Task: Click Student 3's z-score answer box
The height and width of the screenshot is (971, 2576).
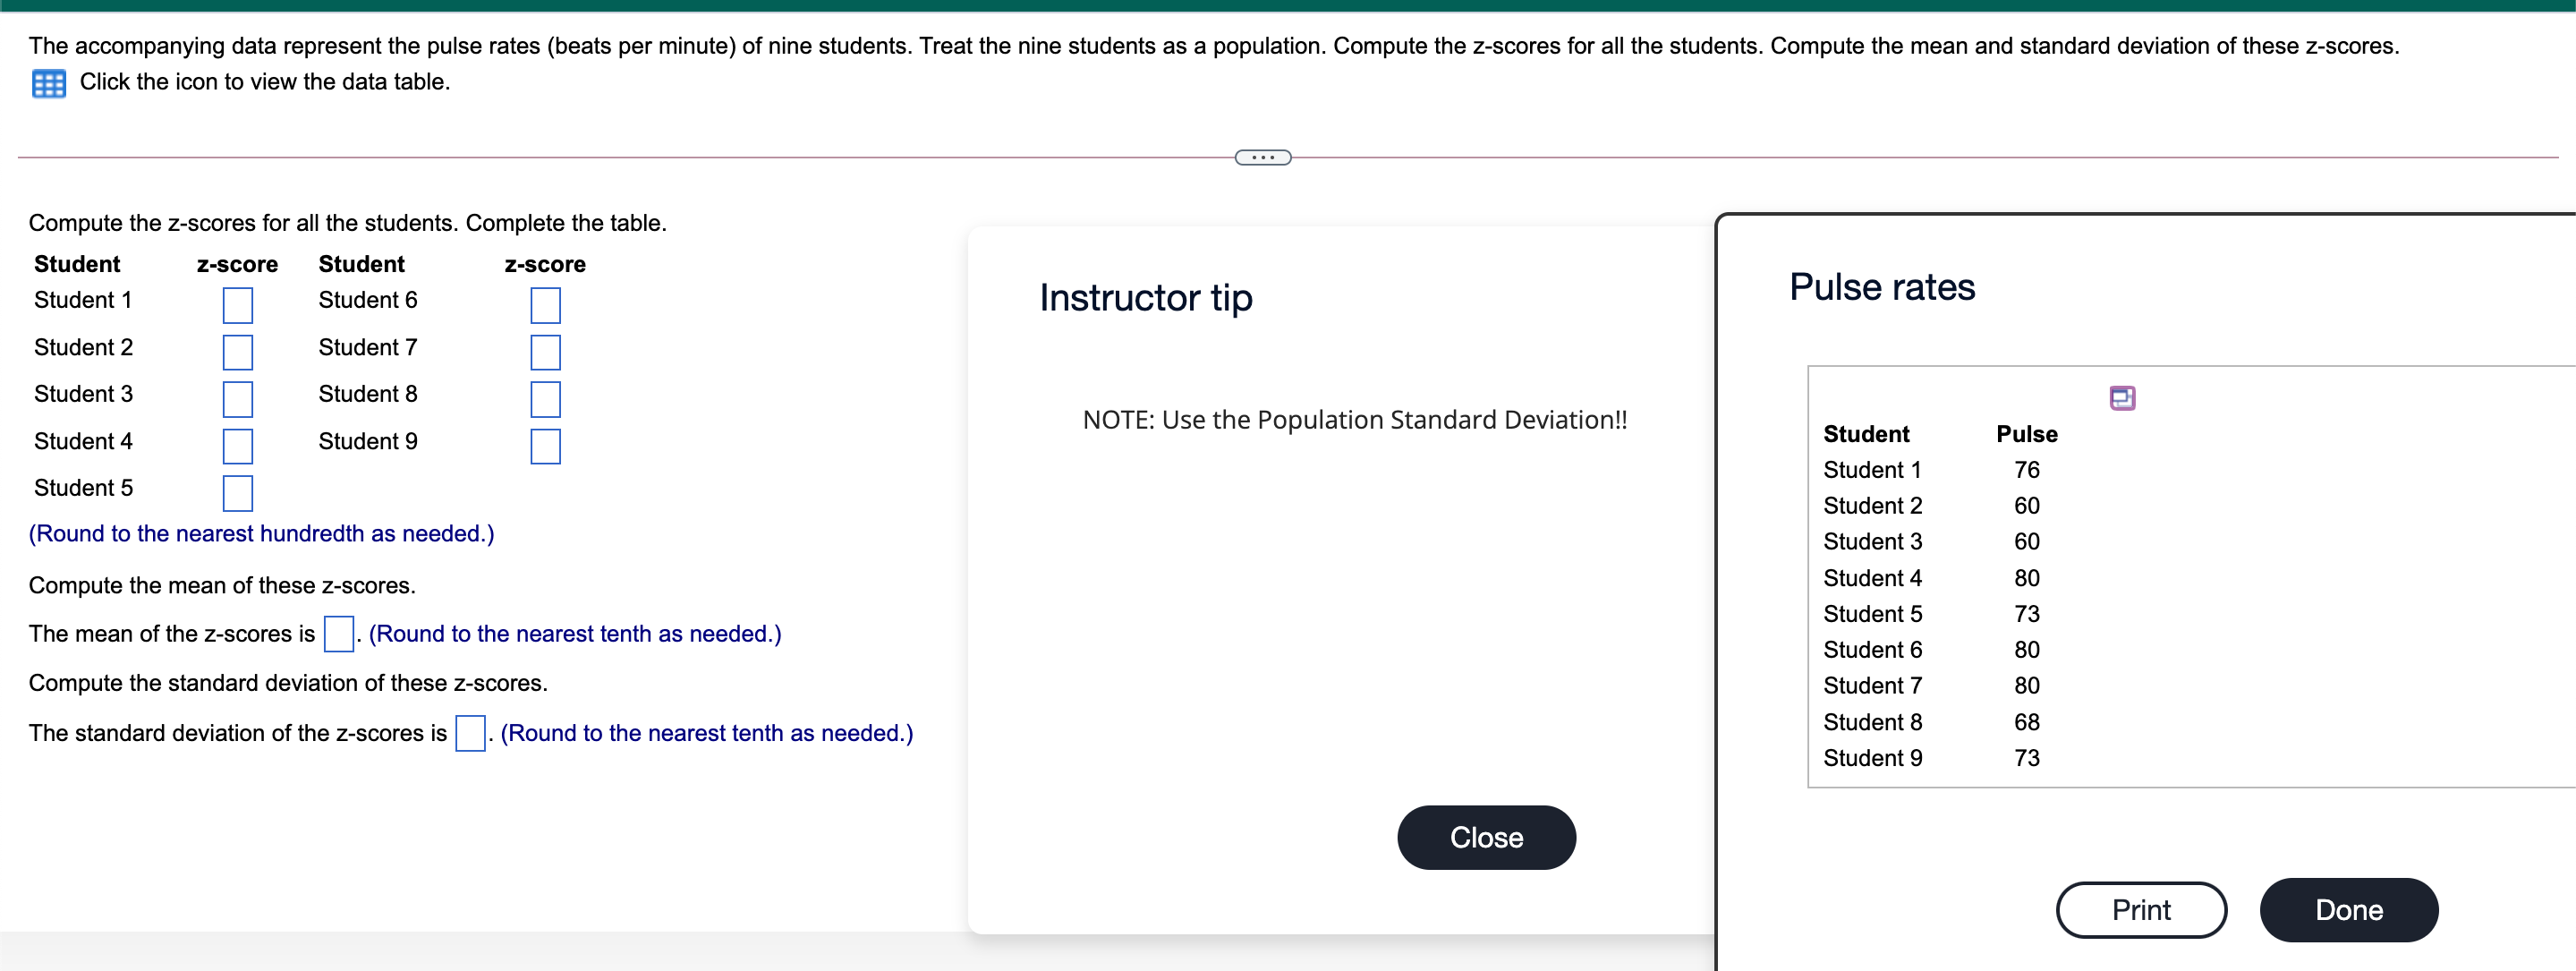Action: point(237,399)
